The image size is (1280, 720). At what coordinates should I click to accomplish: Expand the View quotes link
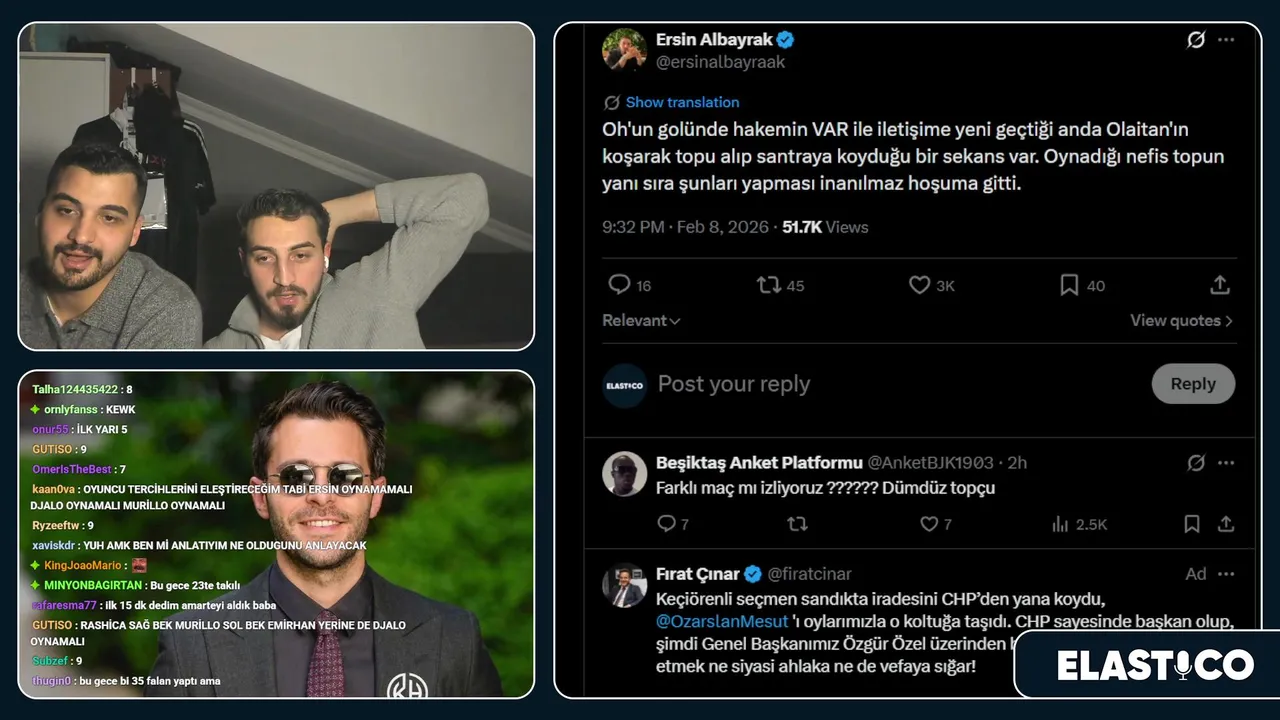(1181, 321)
